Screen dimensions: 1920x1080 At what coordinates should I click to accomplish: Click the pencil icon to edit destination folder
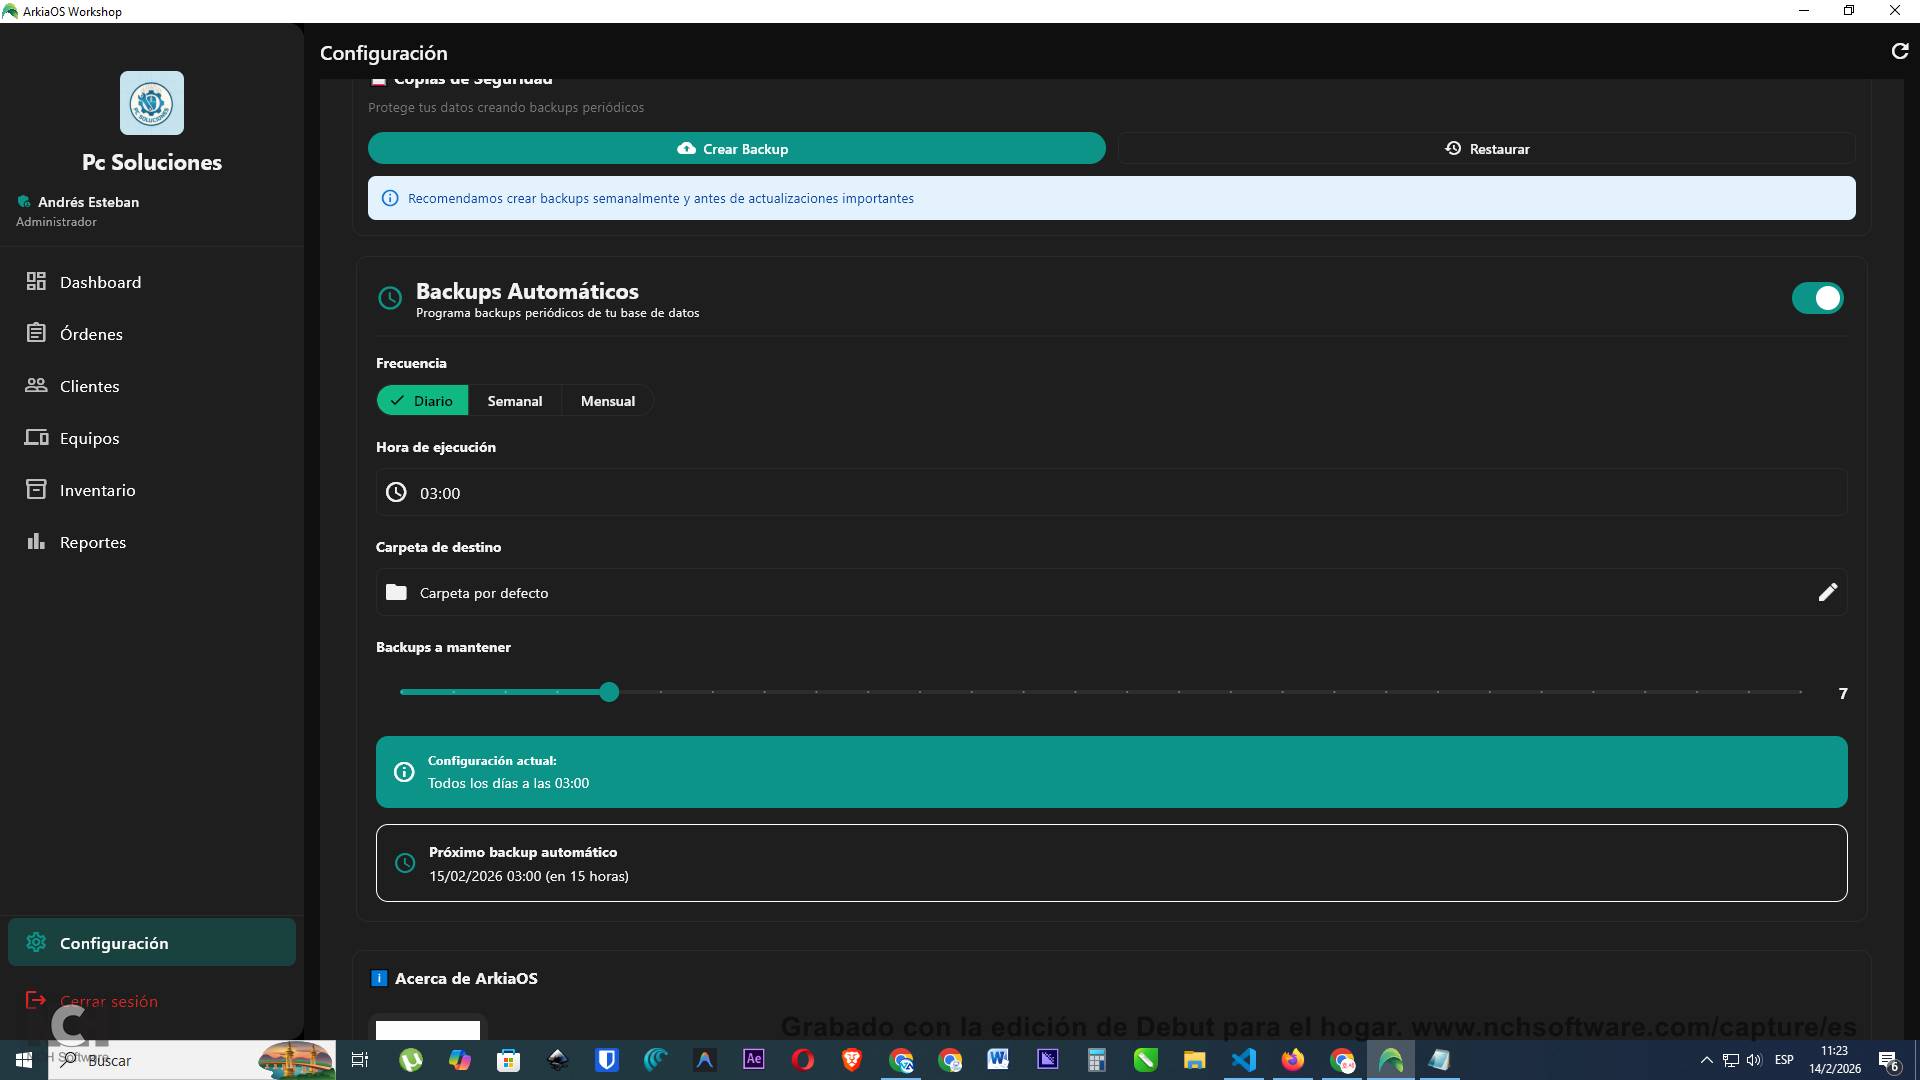pyautogui.click(x=1827, y=592)
